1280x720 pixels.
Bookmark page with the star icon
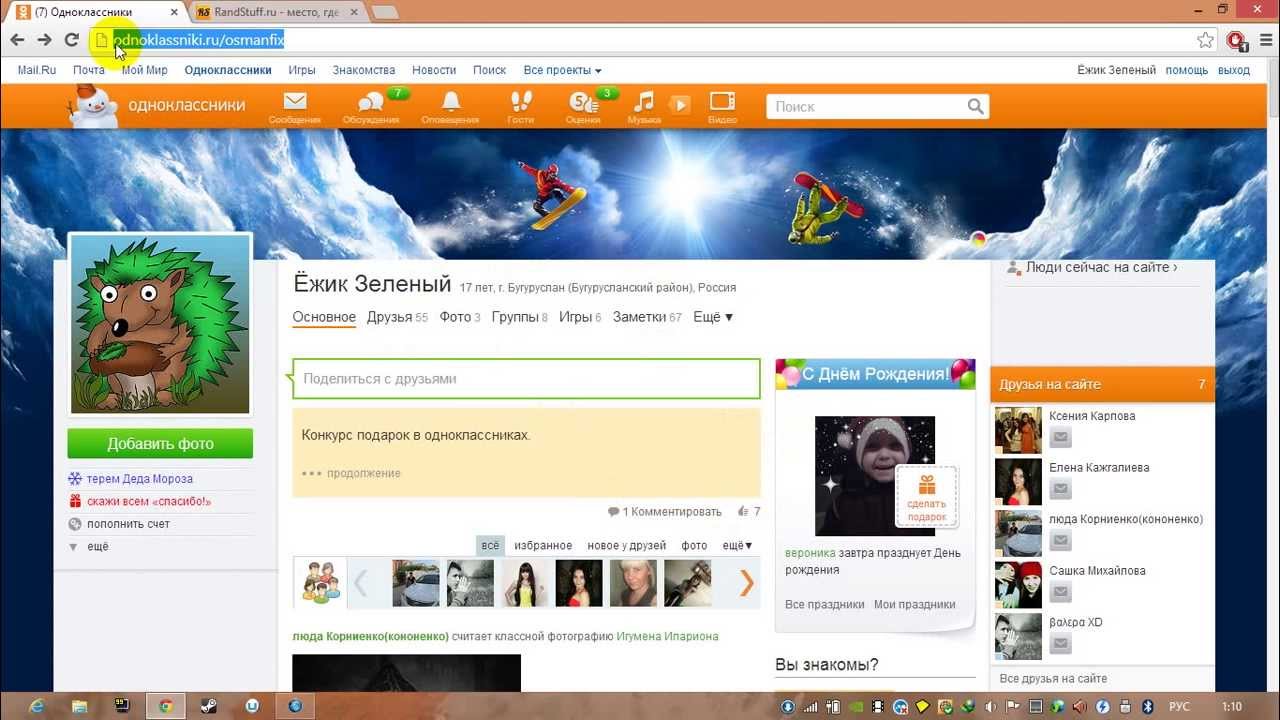coord(1205,40)
